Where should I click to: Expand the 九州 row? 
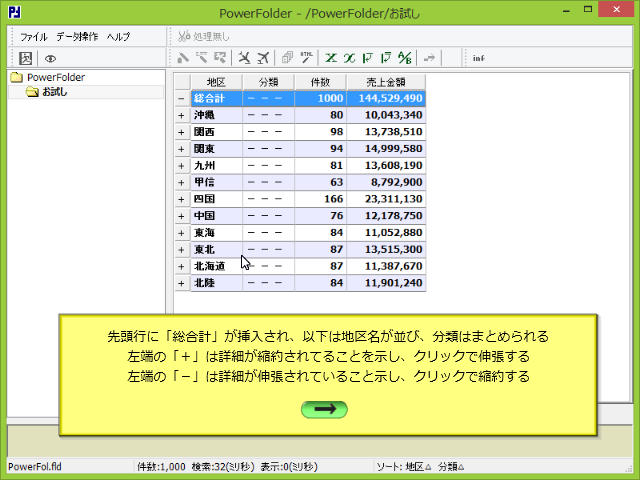182,165
